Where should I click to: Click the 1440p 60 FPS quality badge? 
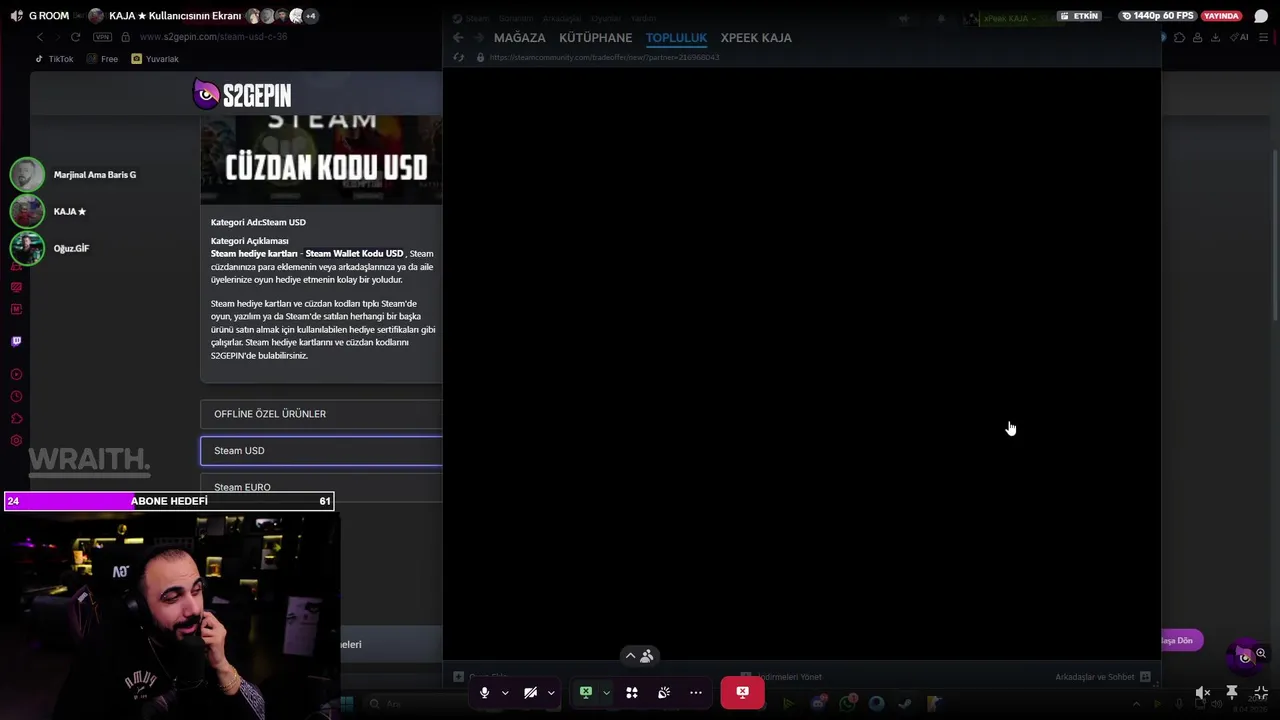(1157, 16)
